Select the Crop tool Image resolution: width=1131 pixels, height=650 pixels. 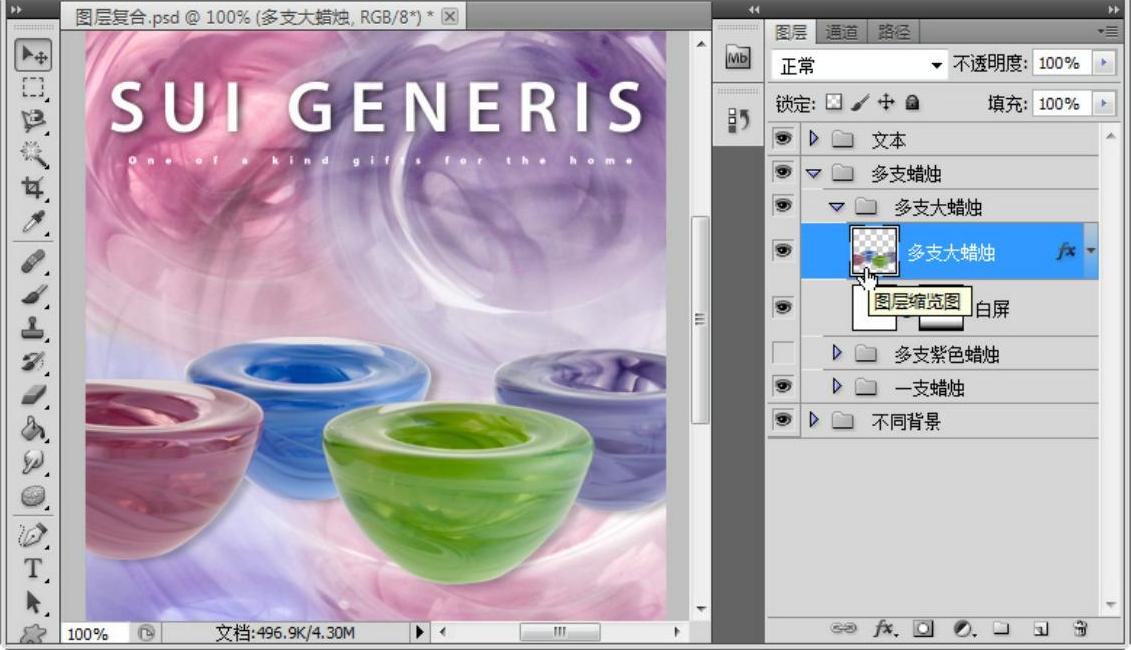coord(33,188)
